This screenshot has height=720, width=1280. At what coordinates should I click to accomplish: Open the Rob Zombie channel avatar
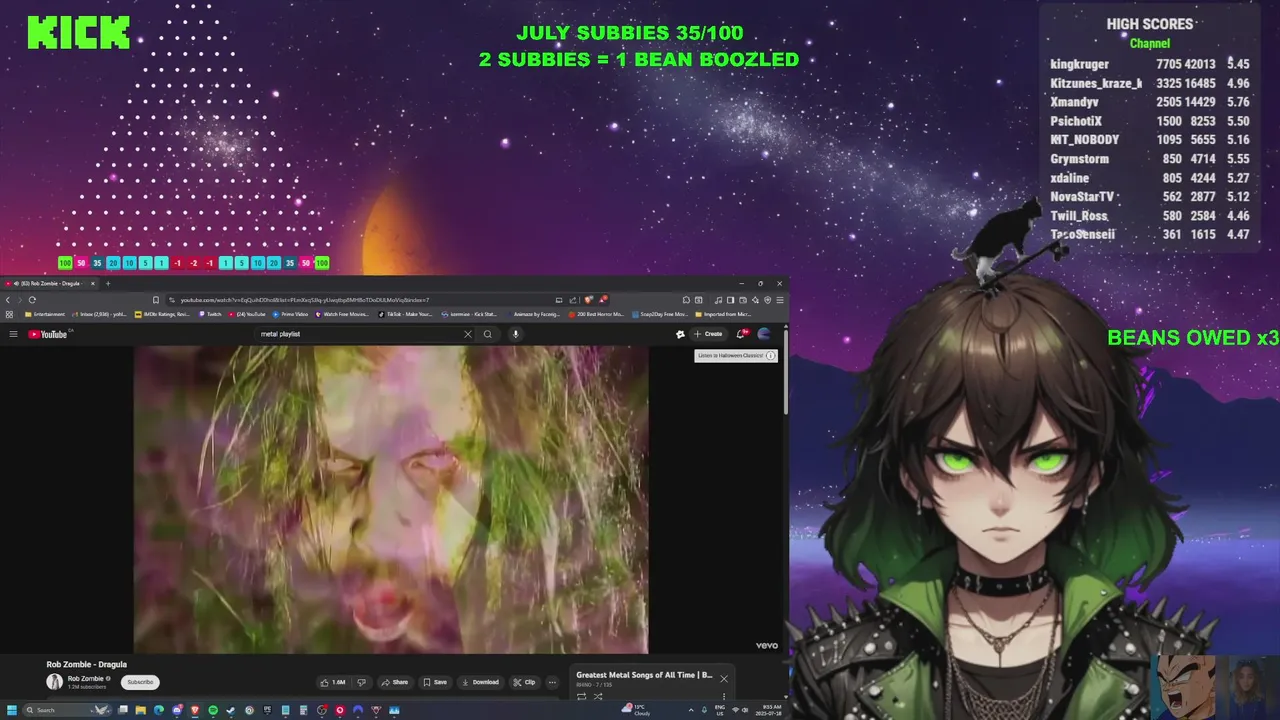(54, 682)
